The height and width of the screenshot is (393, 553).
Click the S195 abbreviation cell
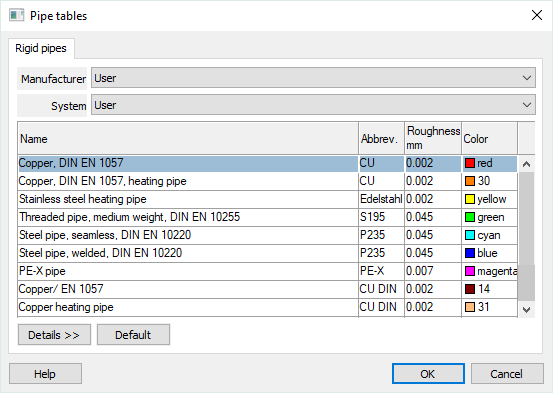point(381,217)
